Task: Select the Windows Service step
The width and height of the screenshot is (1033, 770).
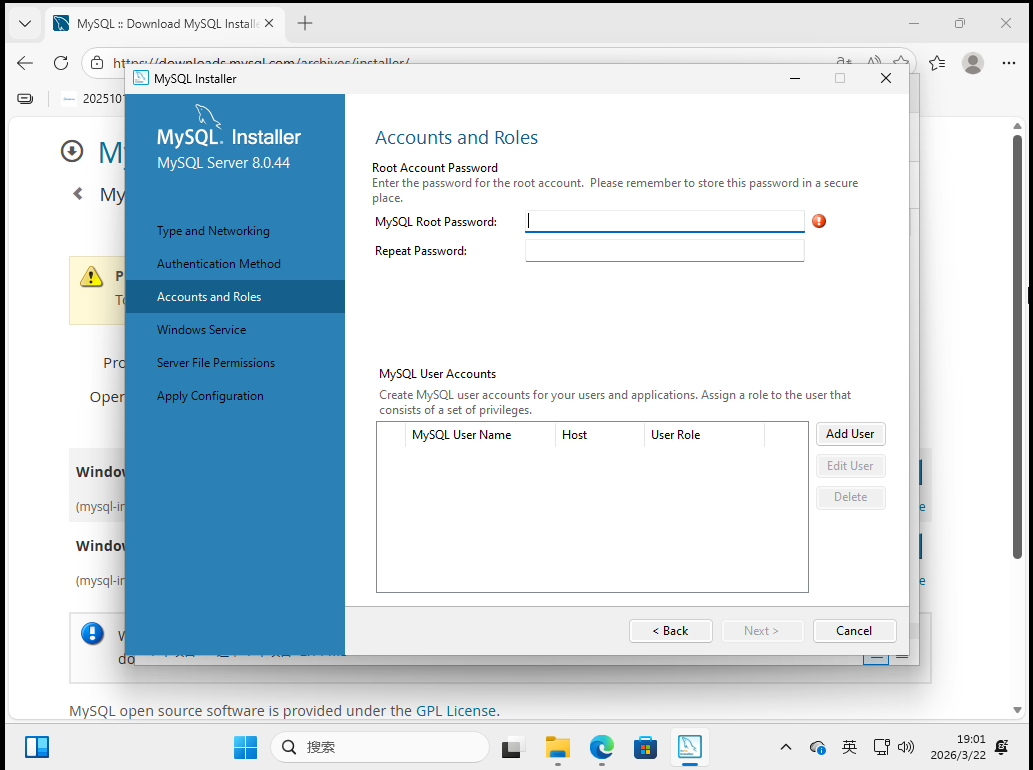Action: [x=201, y=330]
